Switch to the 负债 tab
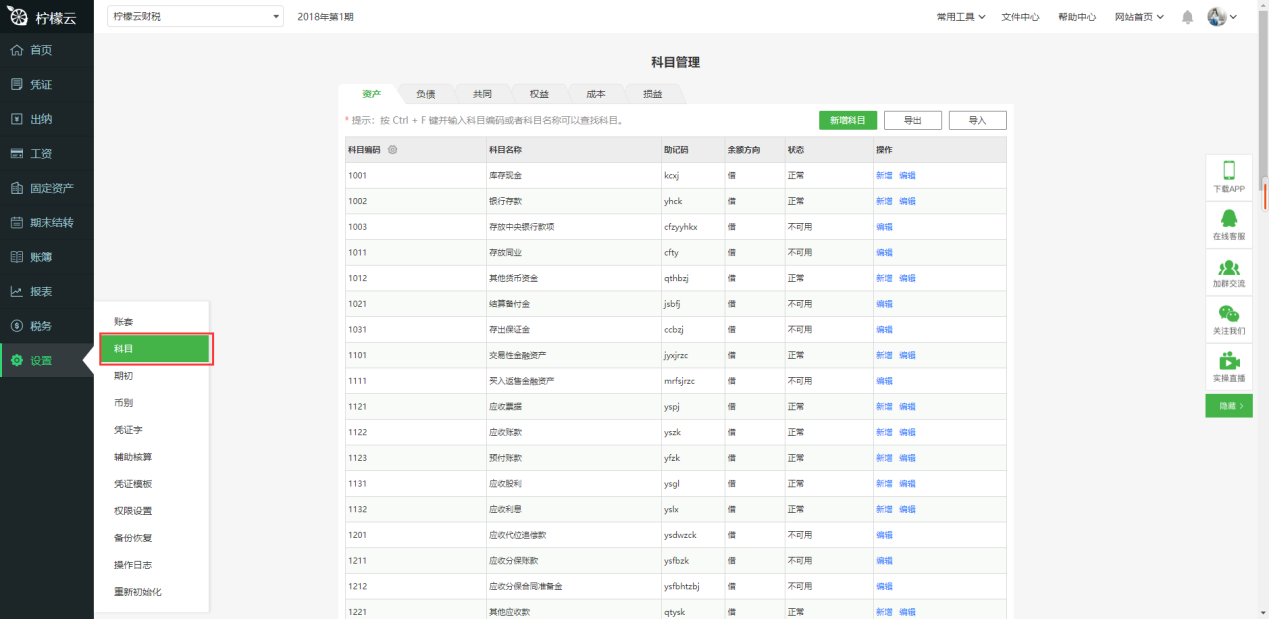Viewport: 1269px width, 619px height. (426, 94)
